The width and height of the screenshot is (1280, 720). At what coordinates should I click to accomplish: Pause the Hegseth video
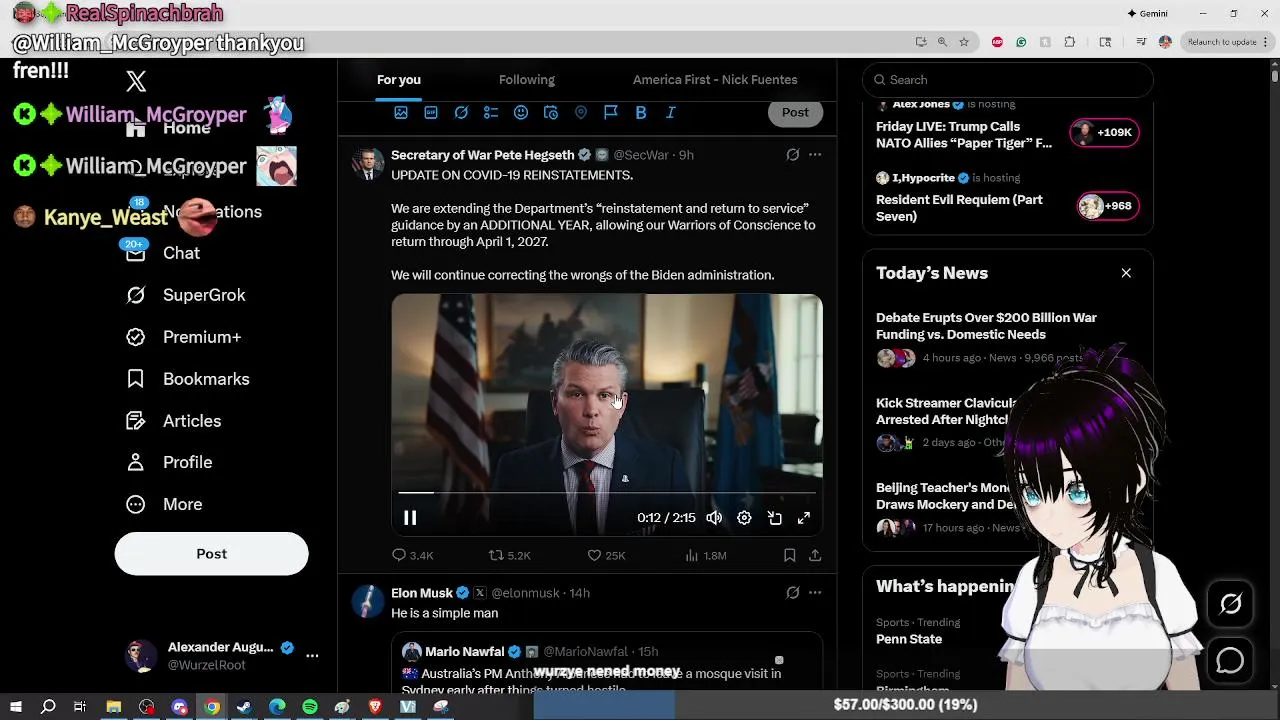click(410, 518)
